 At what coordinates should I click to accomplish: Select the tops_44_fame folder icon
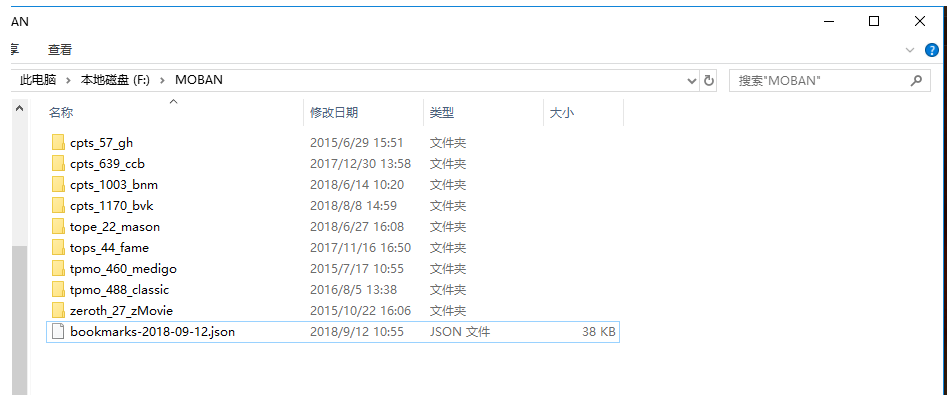coord(58,248)
